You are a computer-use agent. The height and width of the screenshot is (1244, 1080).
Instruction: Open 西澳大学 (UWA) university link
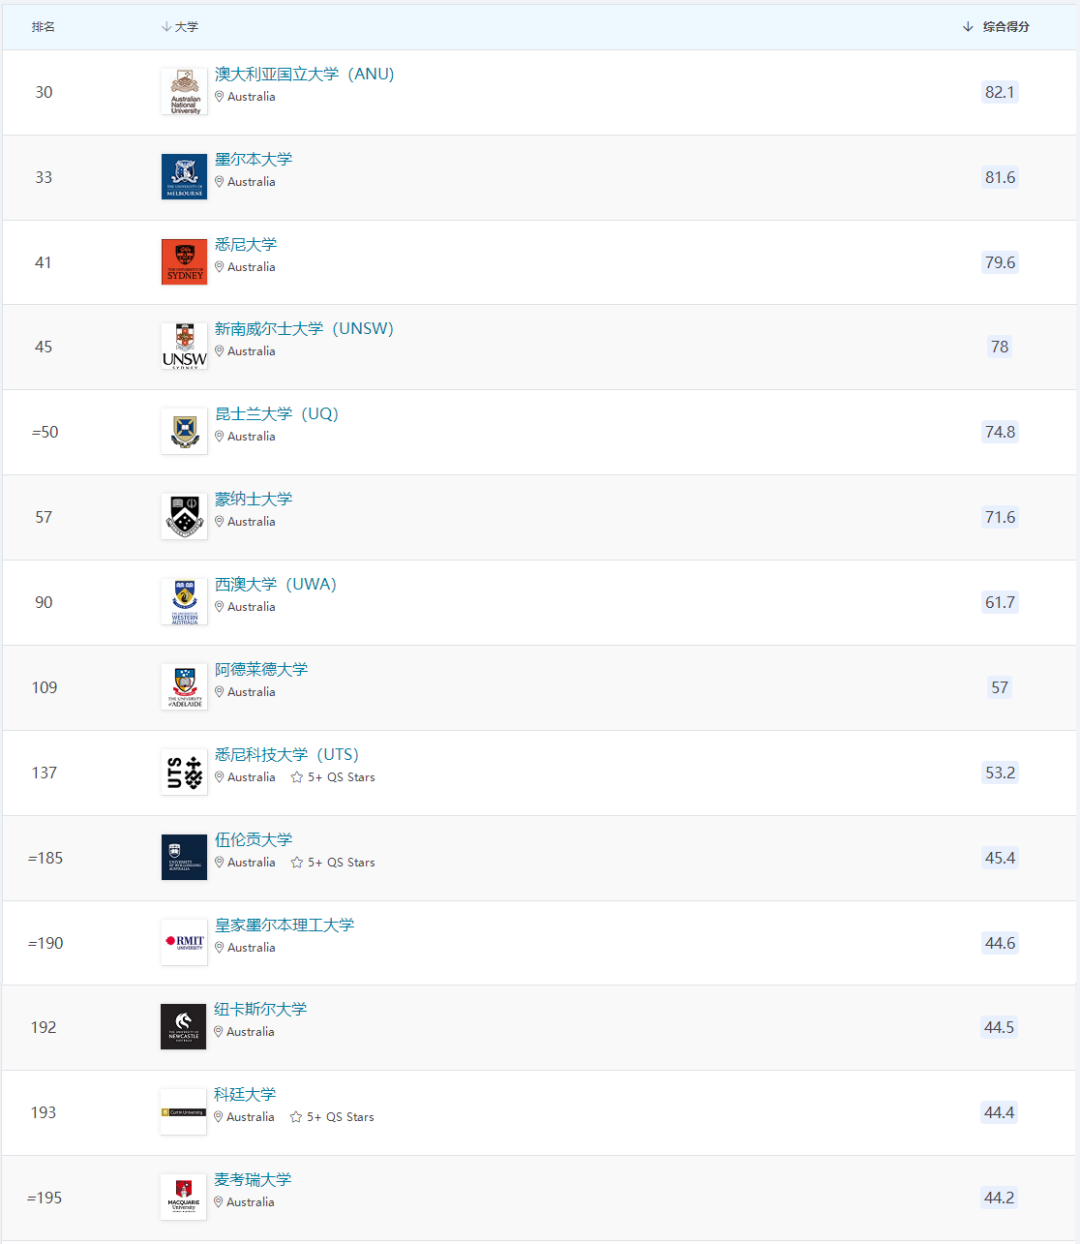click(x=276, y=584)
